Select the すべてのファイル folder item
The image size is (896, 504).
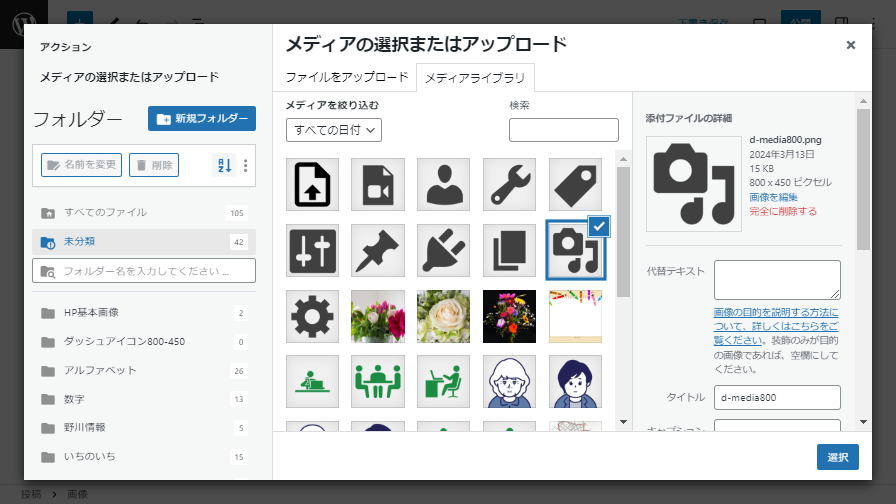click(x=105, y=213)
